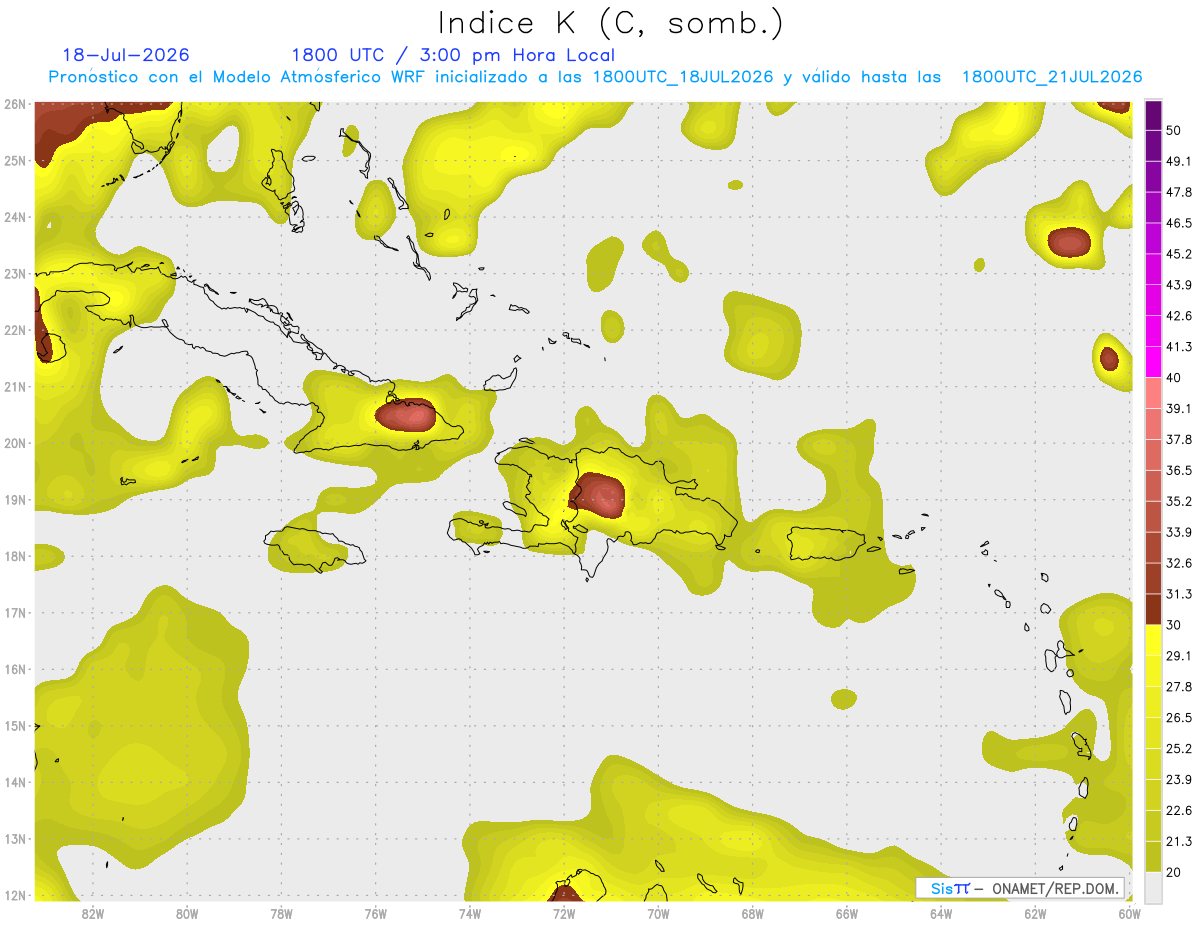Click the colorbar value 35.2
Image resolution: width=1200 pixels, height=927 pixels.
point(1179,501)
